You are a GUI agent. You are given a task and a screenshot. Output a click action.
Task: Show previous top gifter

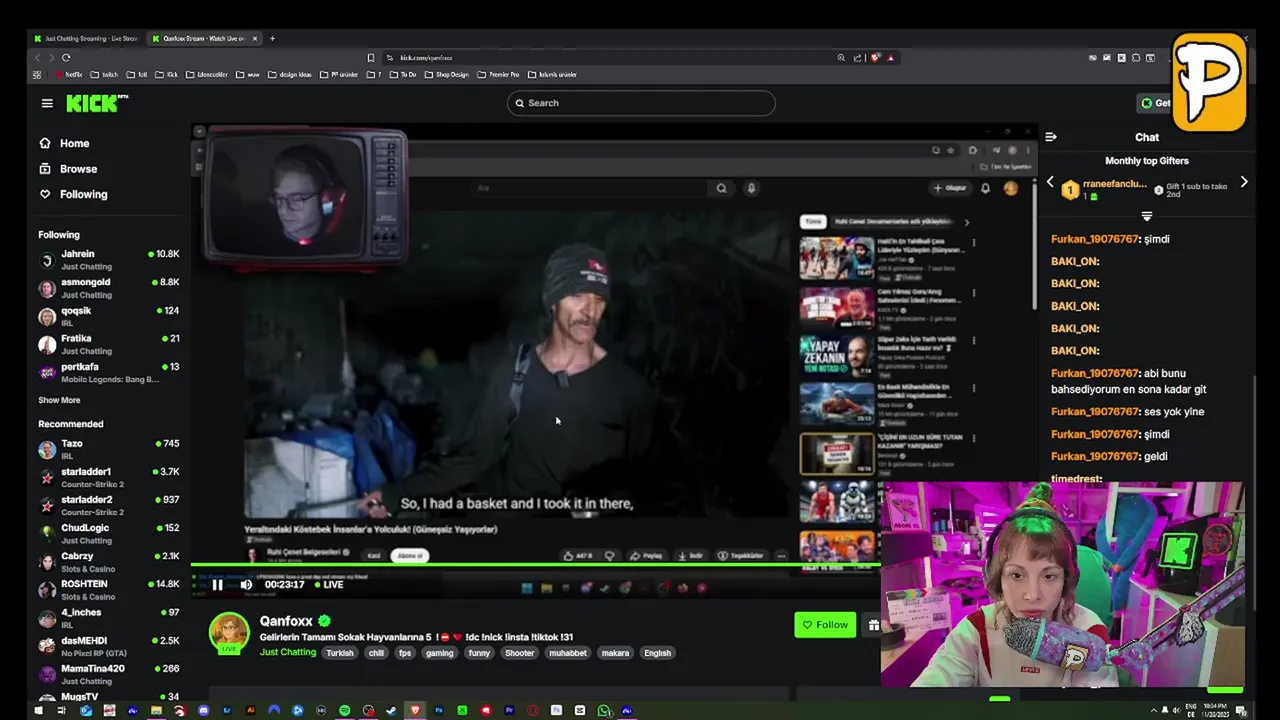(x=1050, y=182)
